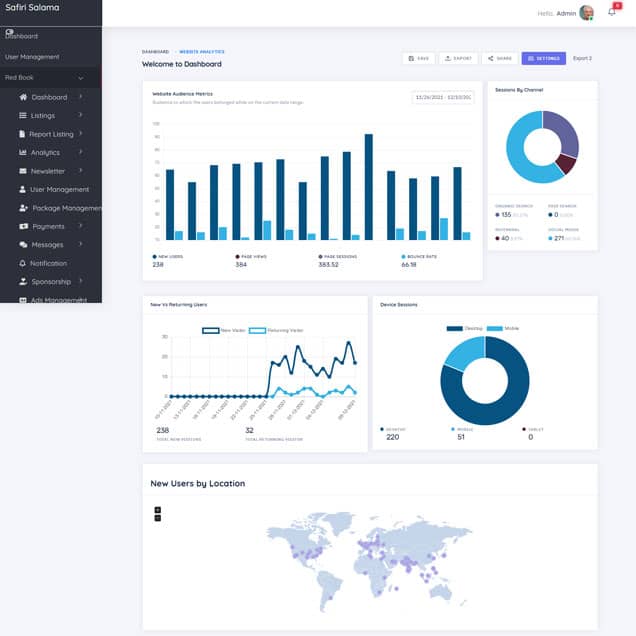636x636 pixels.
Task: Zoom in on the location map
Action: tap(157, 510)
